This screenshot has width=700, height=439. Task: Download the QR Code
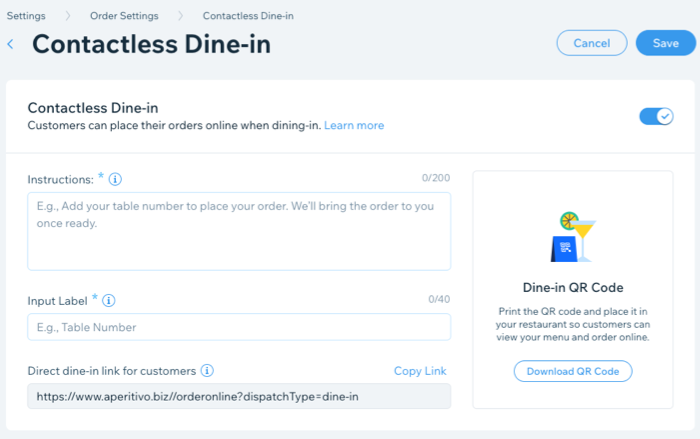[573, 371]
